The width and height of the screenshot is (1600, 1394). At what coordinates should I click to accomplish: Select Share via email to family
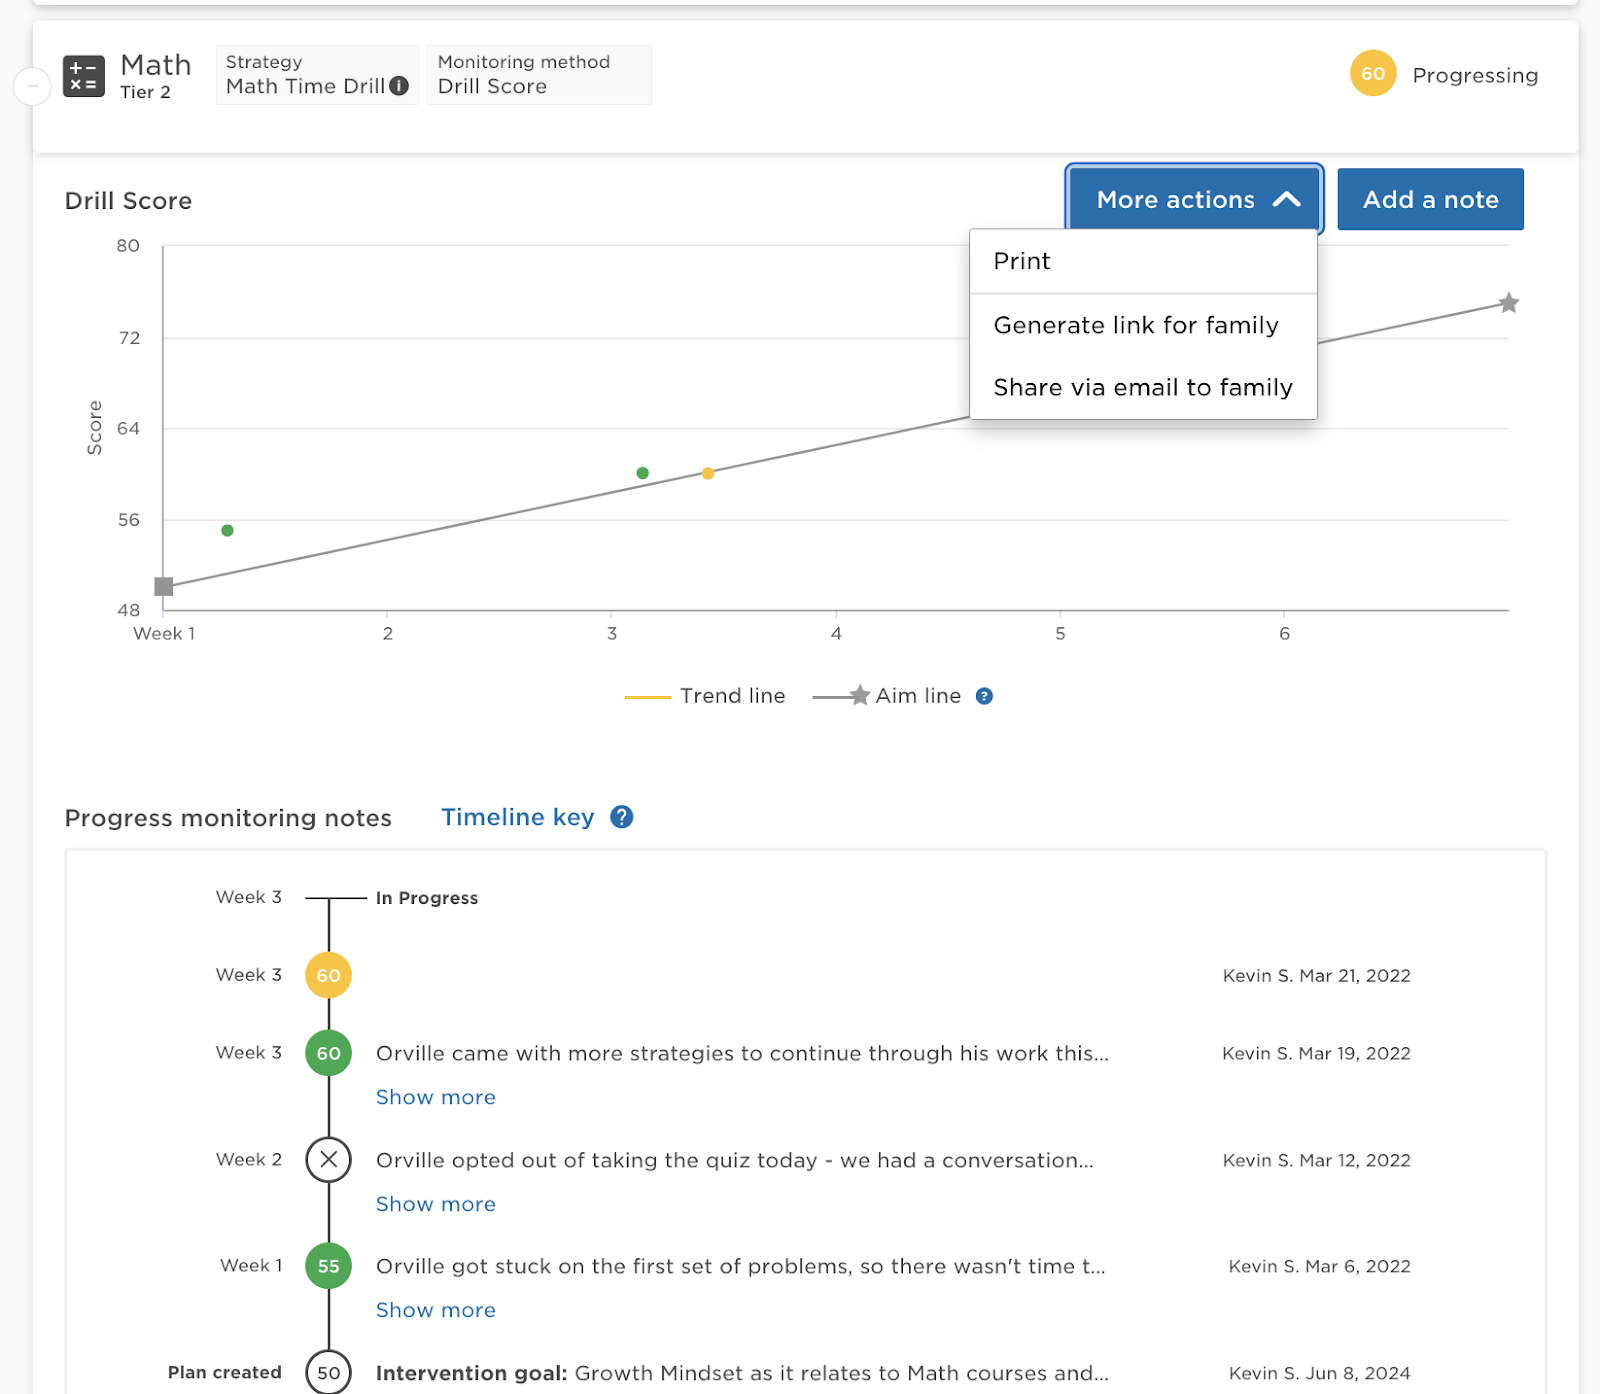coord(1142,387)
